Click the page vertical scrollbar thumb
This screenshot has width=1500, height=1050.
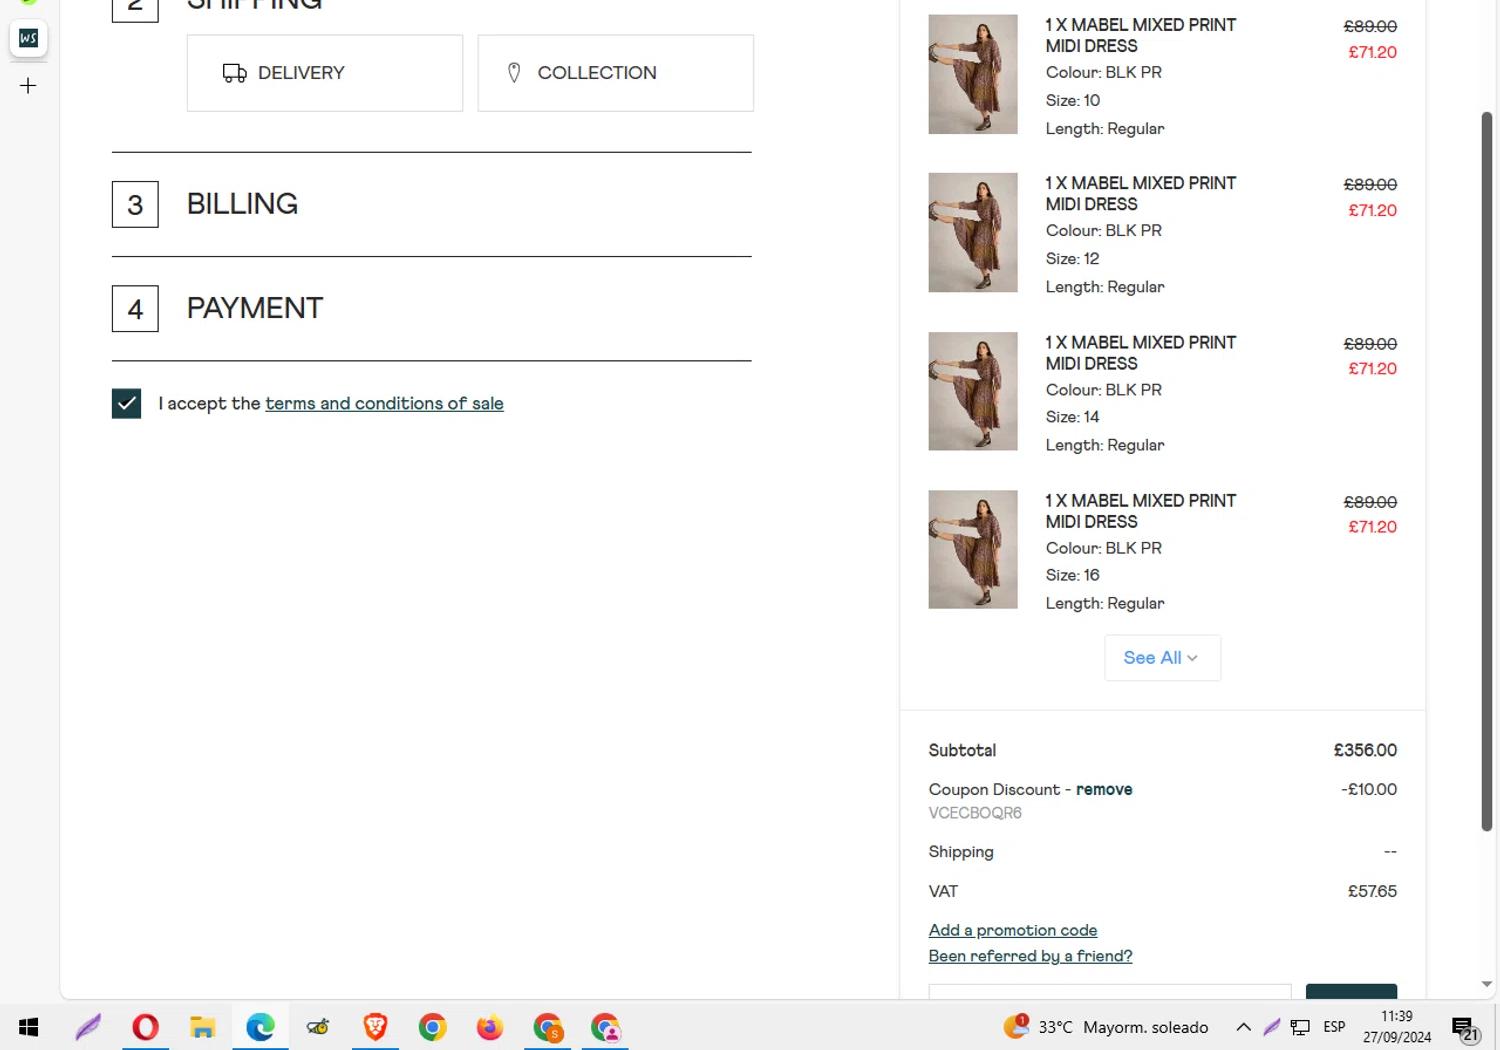[1486, 470]
